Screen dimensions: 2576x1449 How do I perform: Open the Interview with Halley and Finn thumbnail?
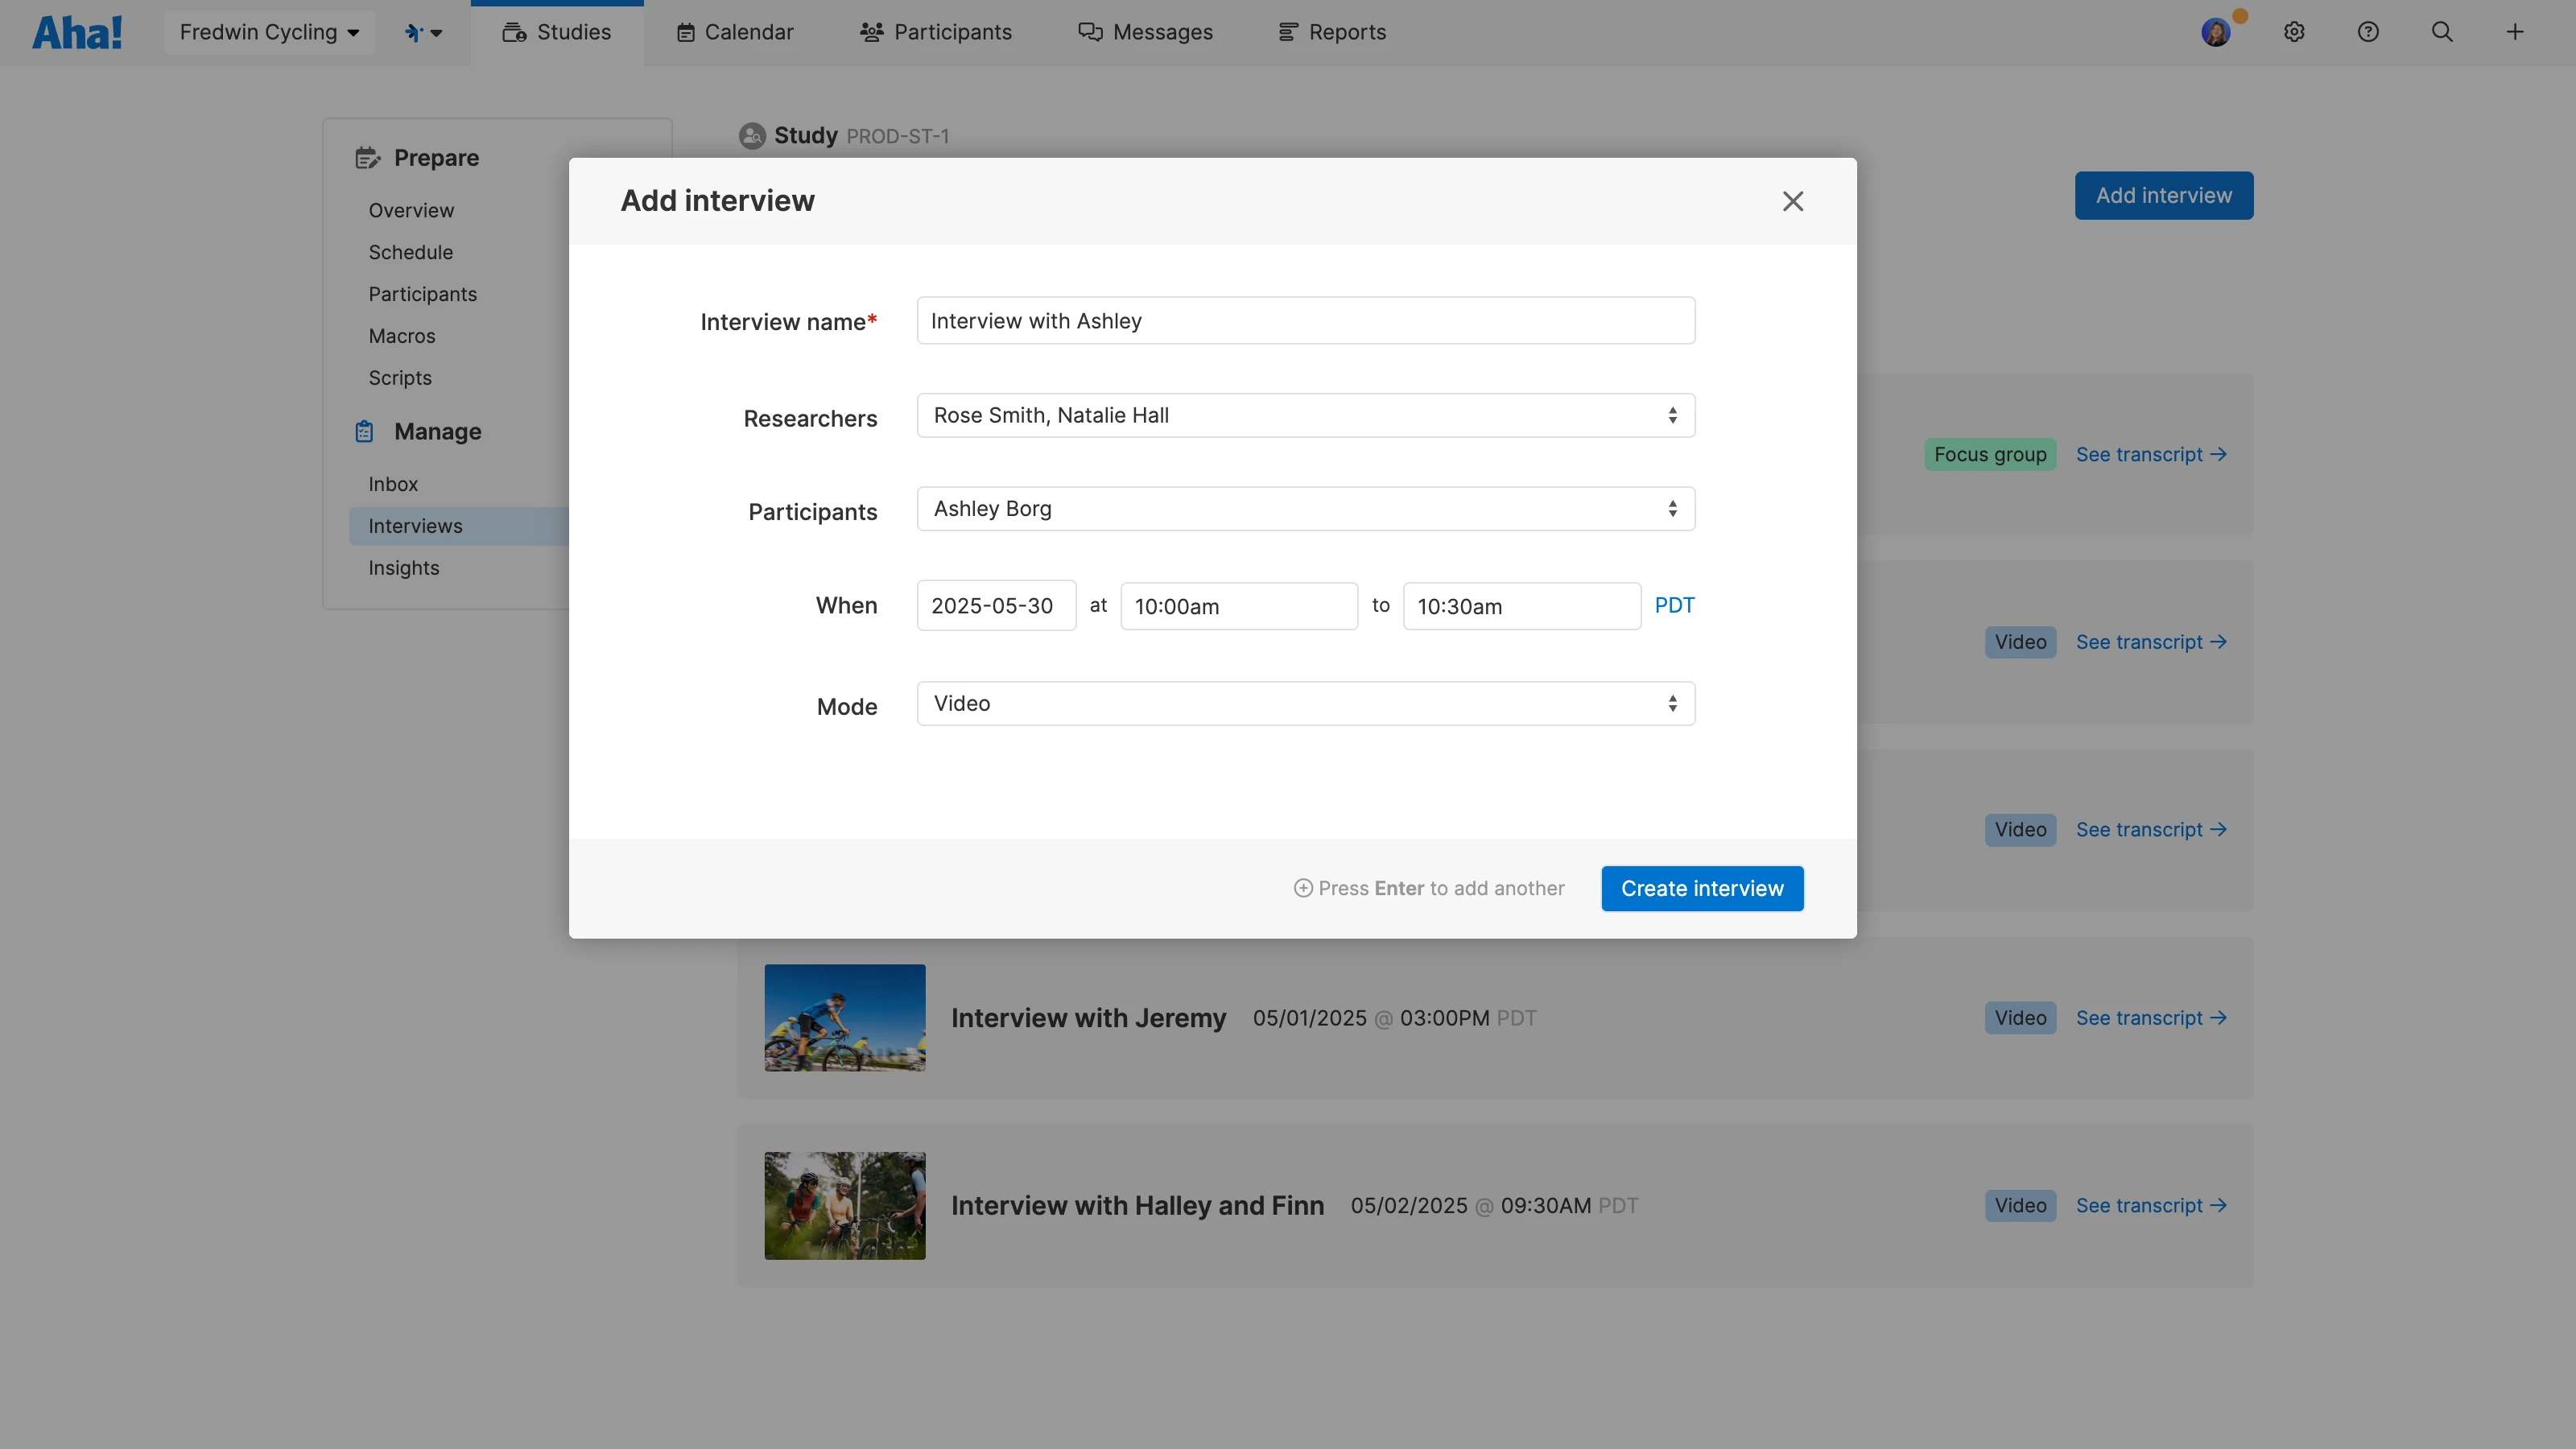coord(844,1205)
